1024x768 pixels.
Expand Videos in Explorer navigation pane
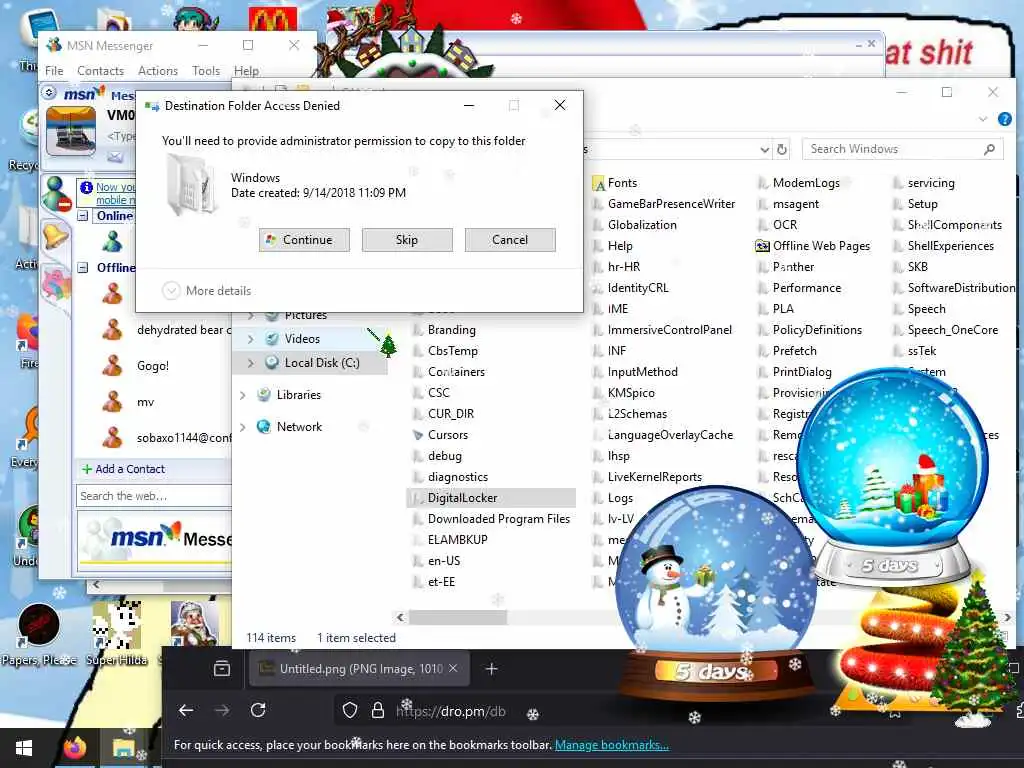point(251,339)
